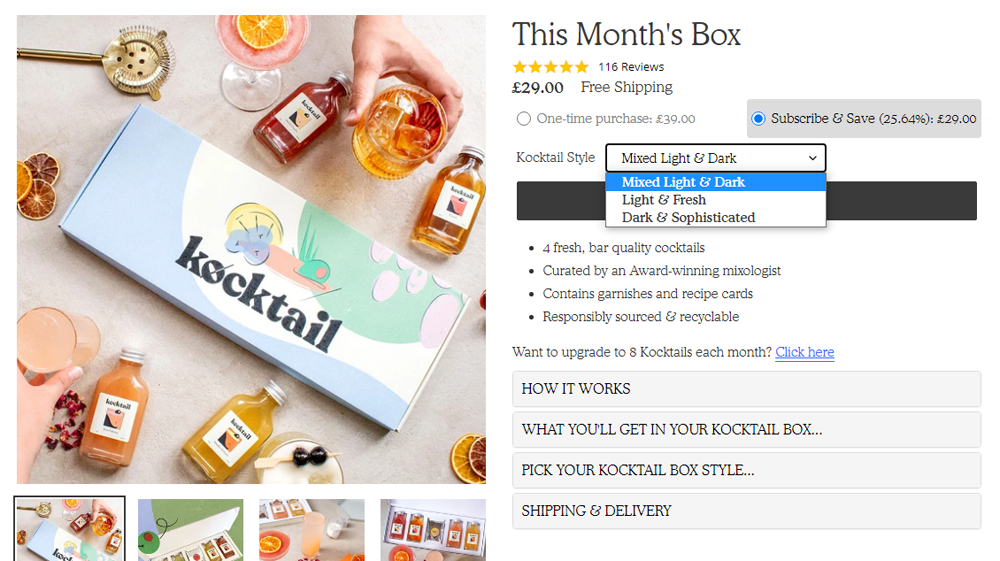Open the Kocktail Style dropdown
Viewport: 1000px width, 561px height.
[x=716, y=157]
